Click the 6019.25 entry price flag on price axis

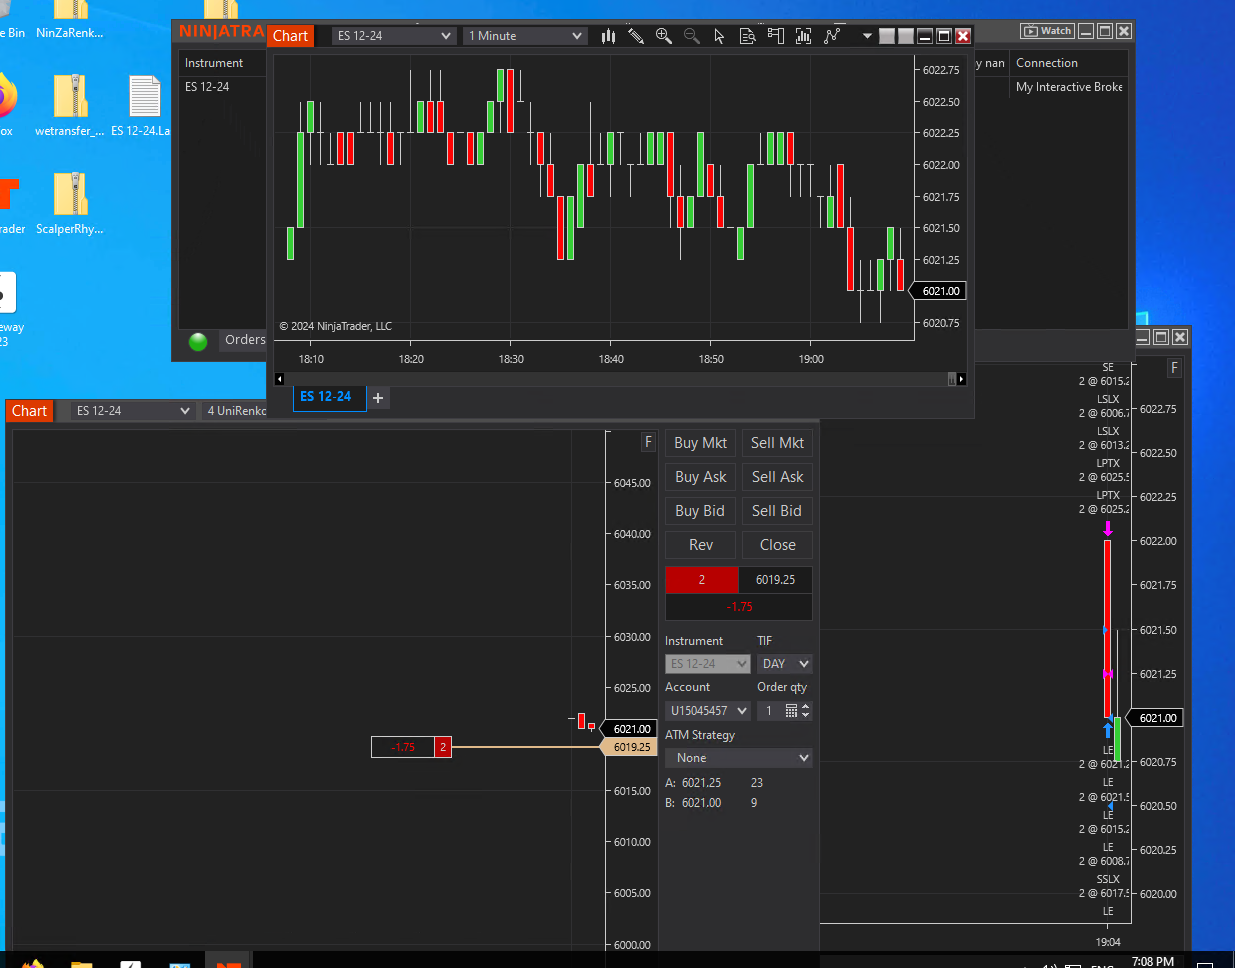(x=629, y=747)
